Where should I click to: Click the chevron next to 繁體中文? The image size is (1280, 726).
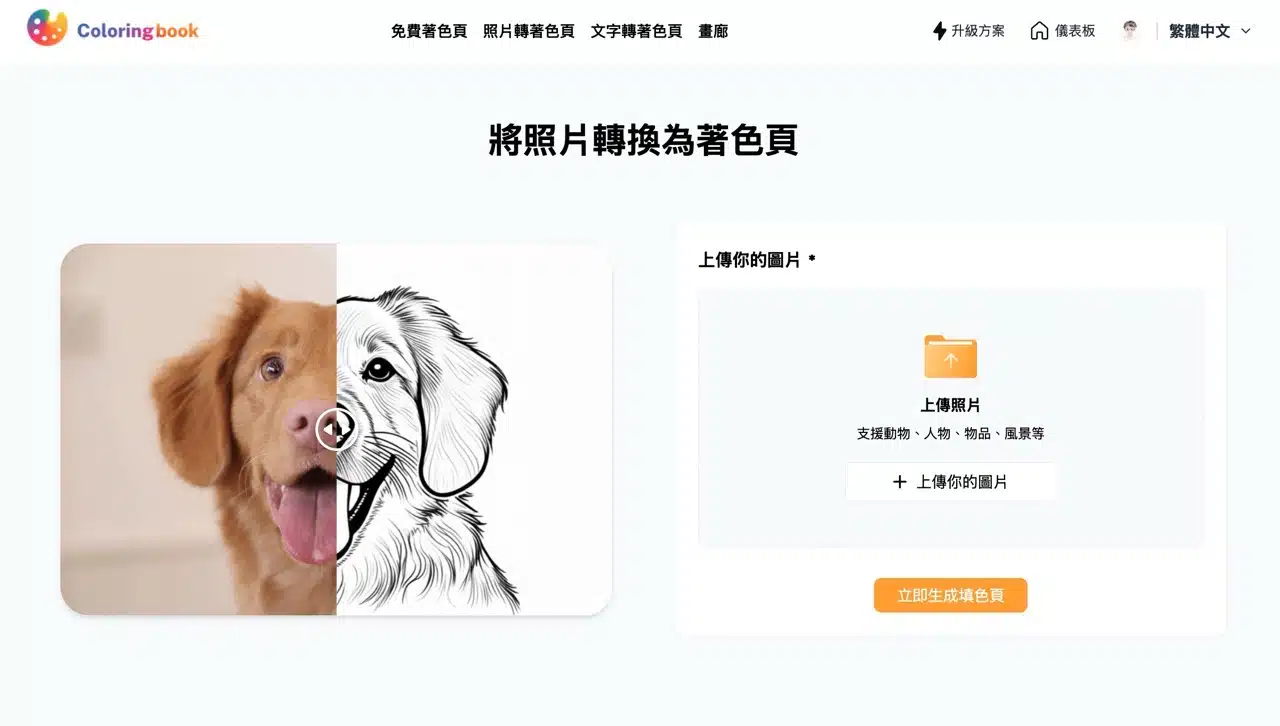(x=1245, y=31)
